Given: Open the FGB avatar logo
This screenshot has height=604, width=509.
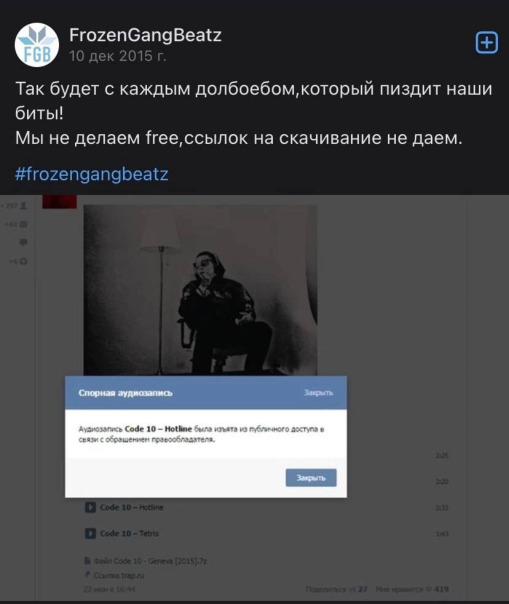Looking at the screenshot, I should (37, 45).
